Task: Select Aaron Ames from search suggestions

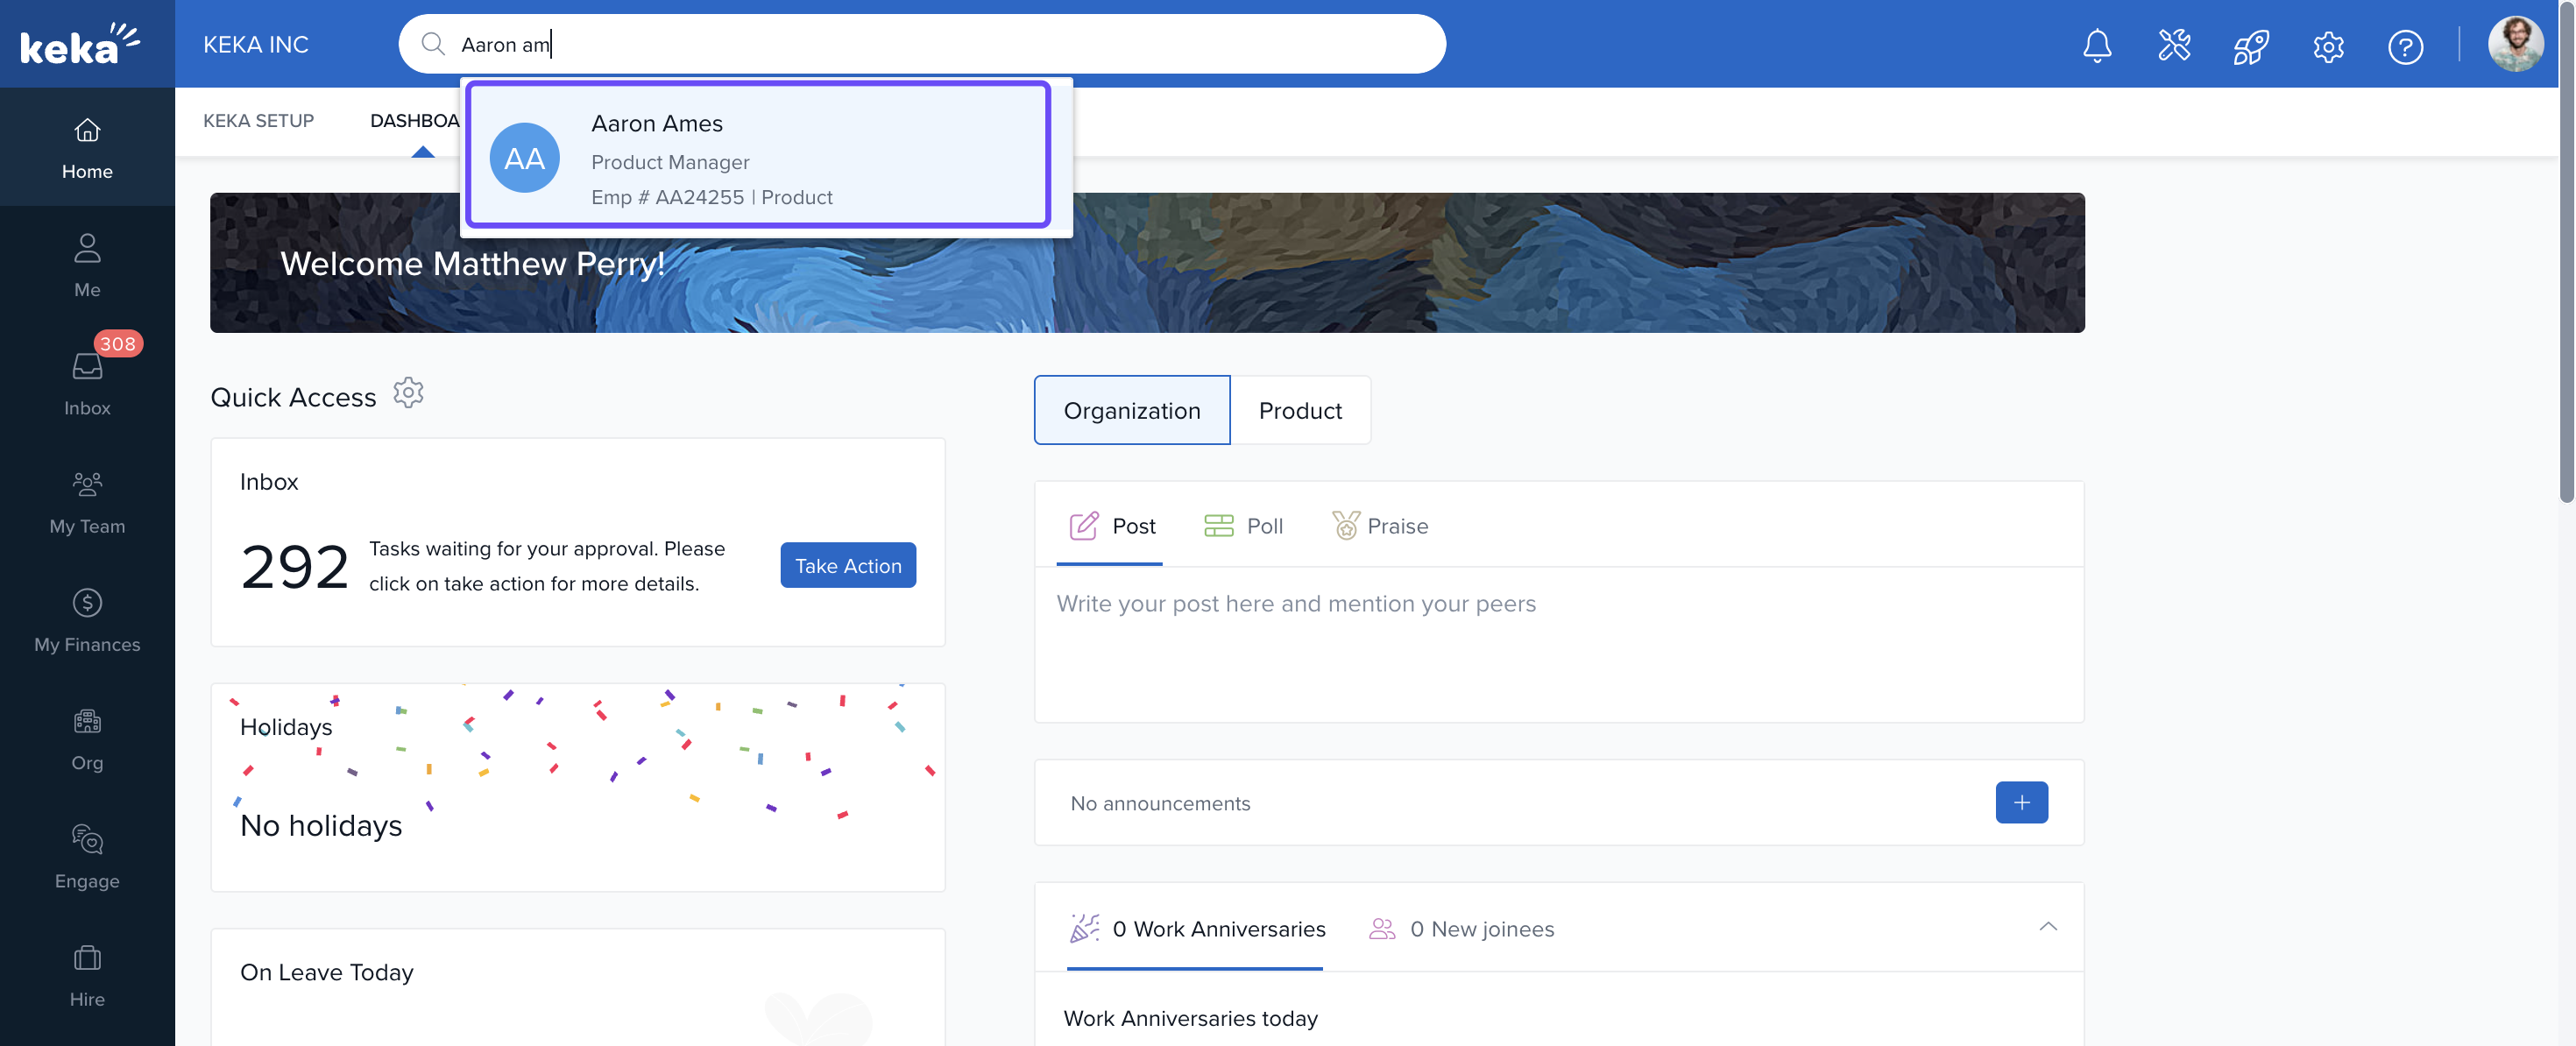Action: (x=757, y=156)
